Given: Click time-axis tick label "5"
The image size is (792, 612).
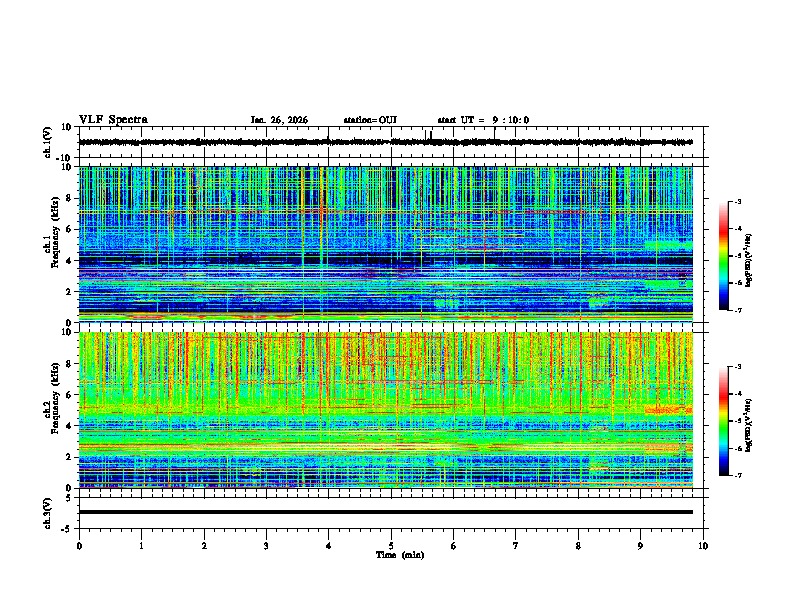Looking at the screenshot, I should coord(391,546).
